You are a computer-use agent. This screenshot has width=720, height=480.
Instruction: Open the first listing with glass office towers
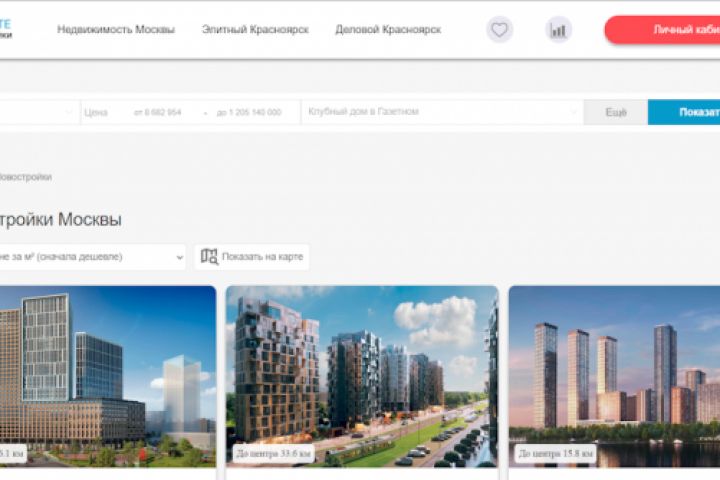pyautogui.click(x=108, y=377)
